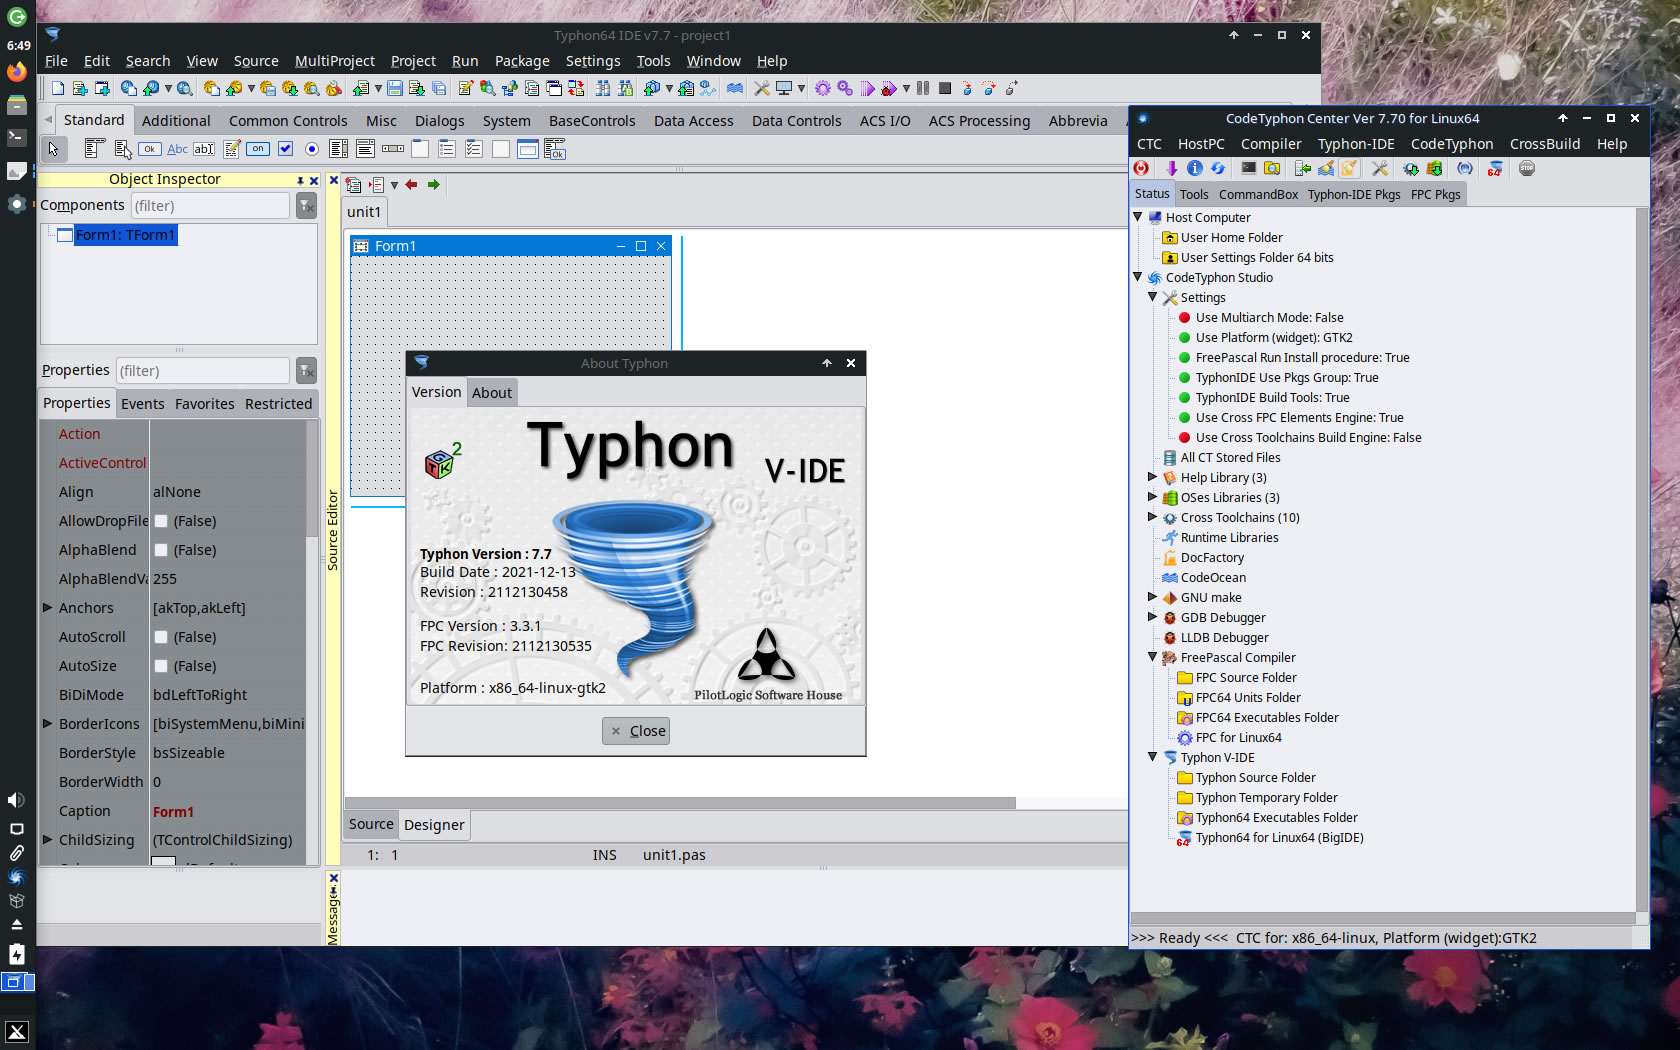Switch to the Common Controls palette tab
Screen dimensions: 1680x1050
288,121
